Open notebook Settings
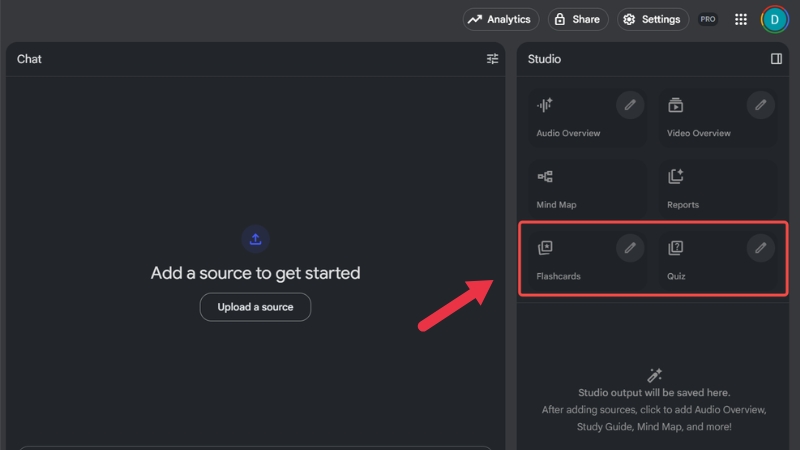This screenshot has height=450, width=800. coord(651,19)
